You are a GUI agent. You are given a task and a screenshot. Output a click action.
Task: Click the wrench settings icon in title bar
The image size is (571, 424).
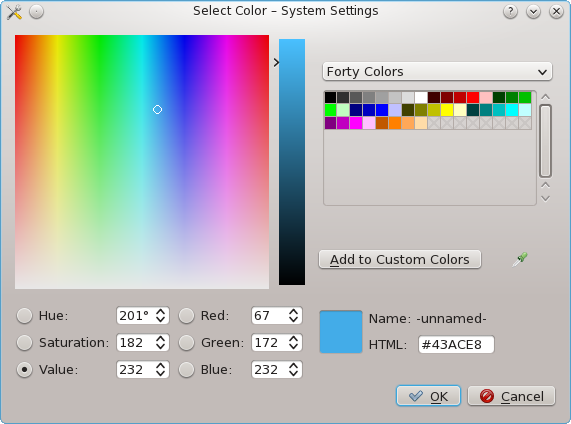[14, 12]
